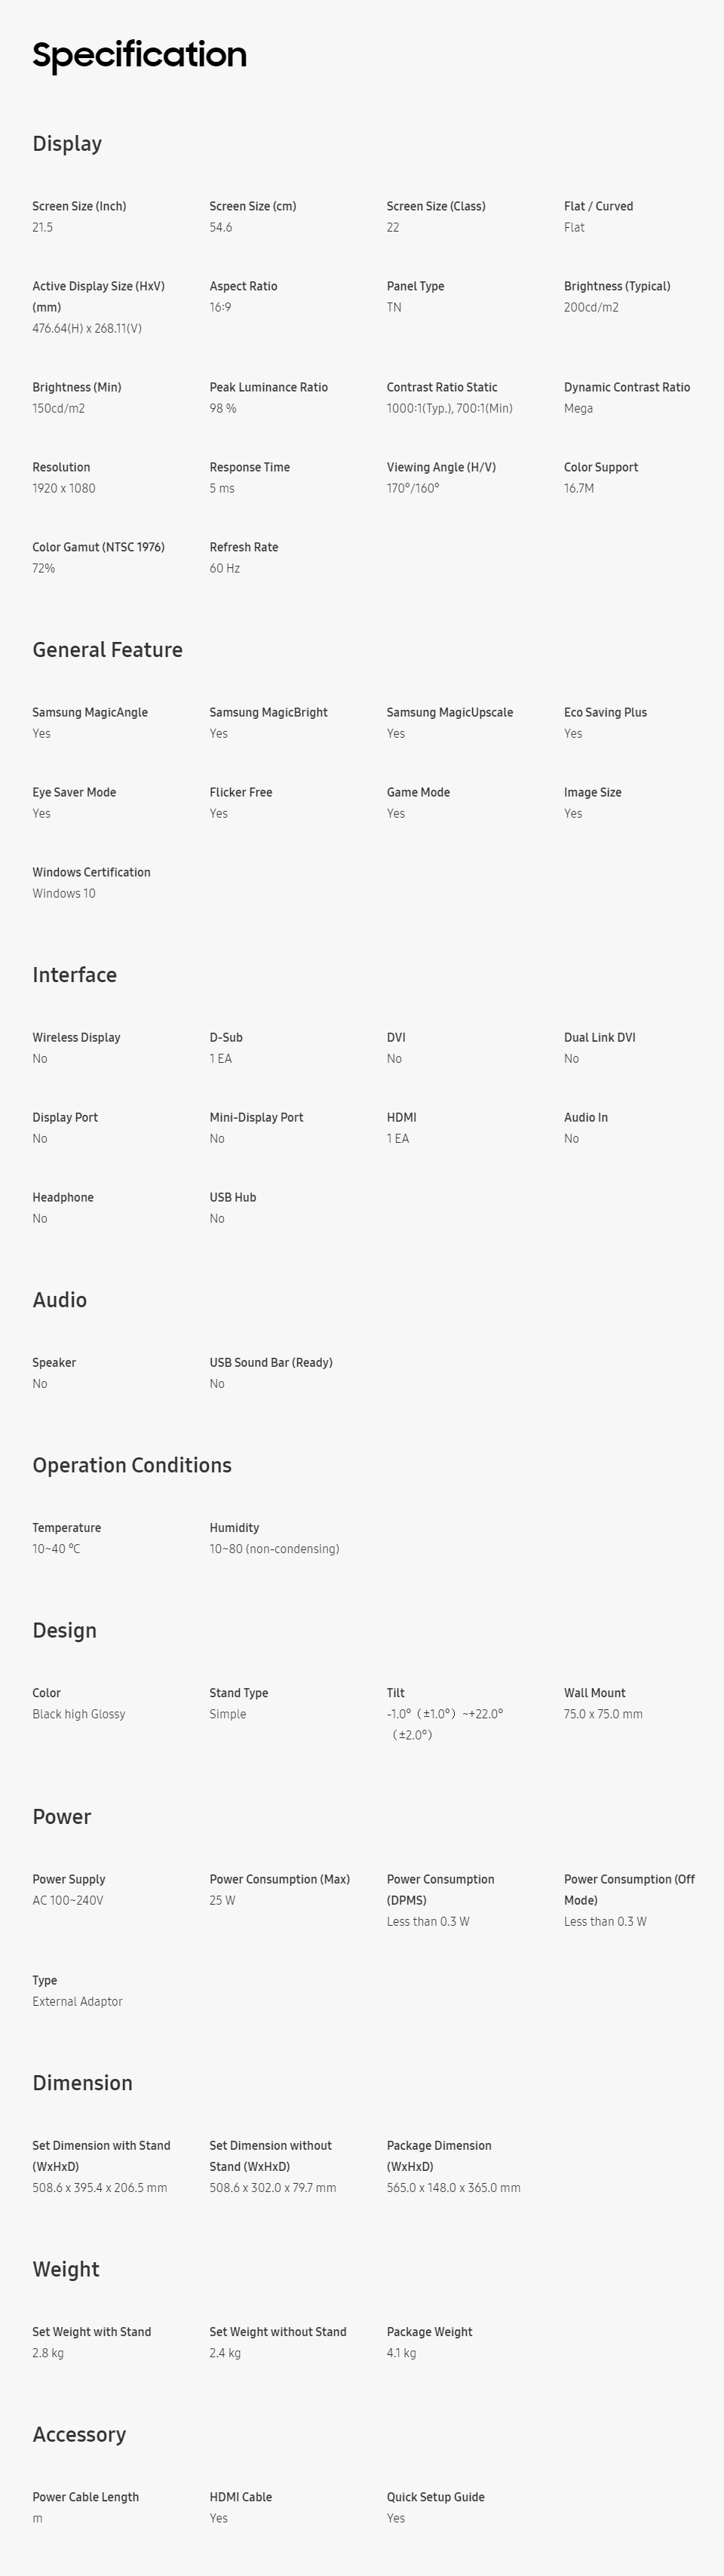Image resolution: width=724 pixels, height=2576 pixels.
Task: Click the Dimension section heading
Action: point(82,2082)
